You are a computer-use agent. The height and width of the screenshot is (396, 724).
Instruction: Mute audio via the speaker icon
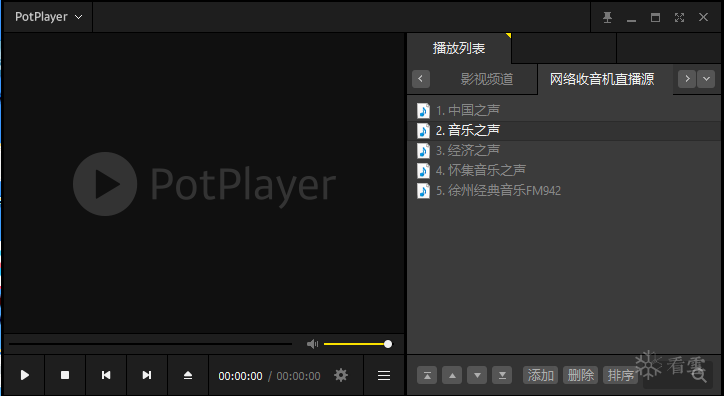tap(313, 344)
